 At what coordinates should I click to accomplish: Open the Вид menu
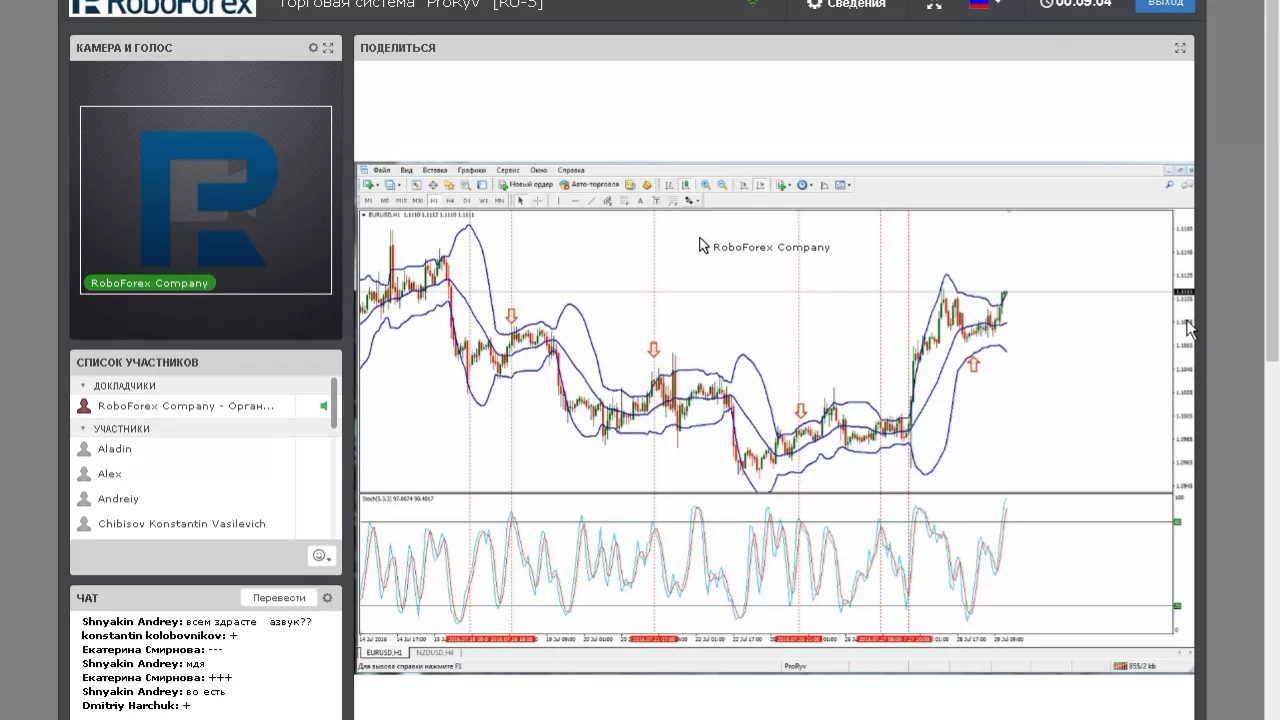click(407, 170)
